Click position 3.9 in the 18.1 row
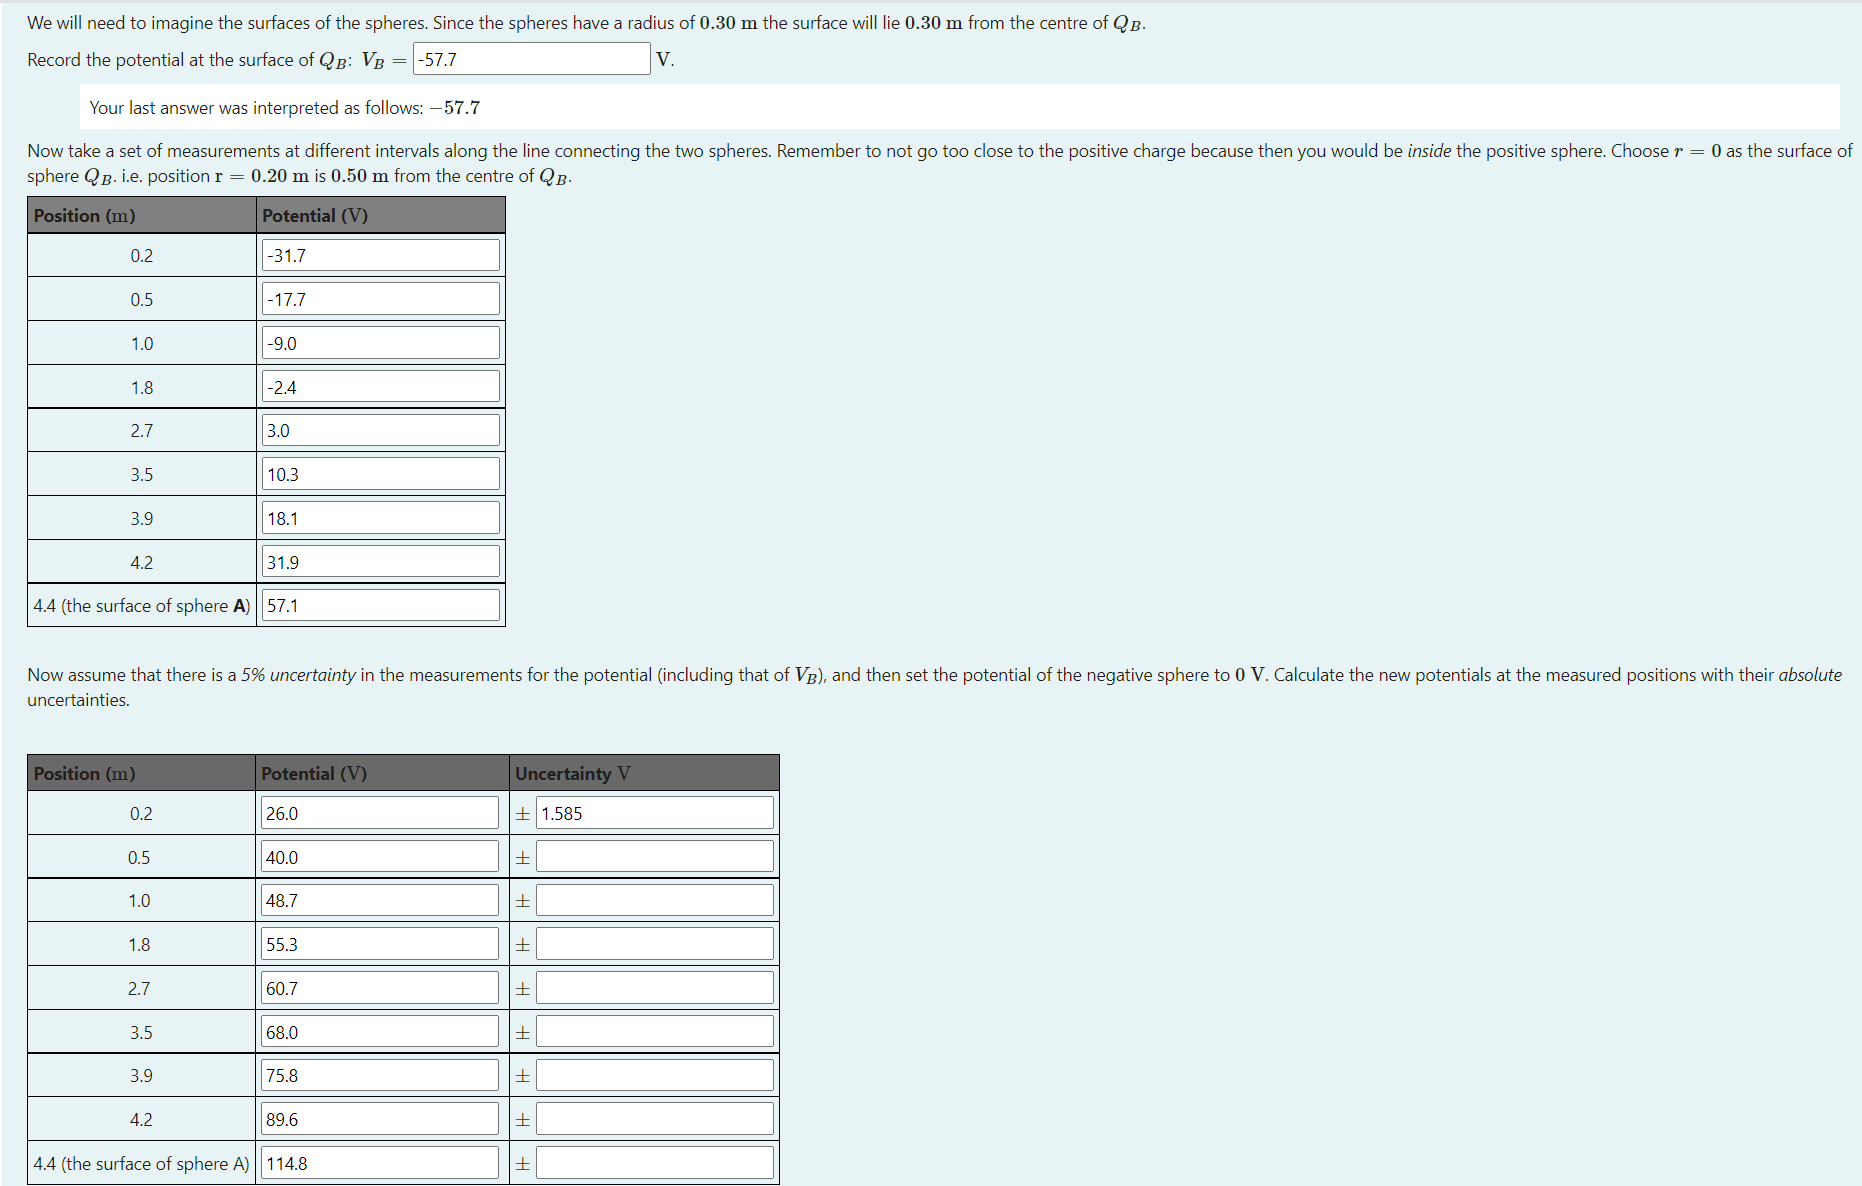 coord(142,518)
